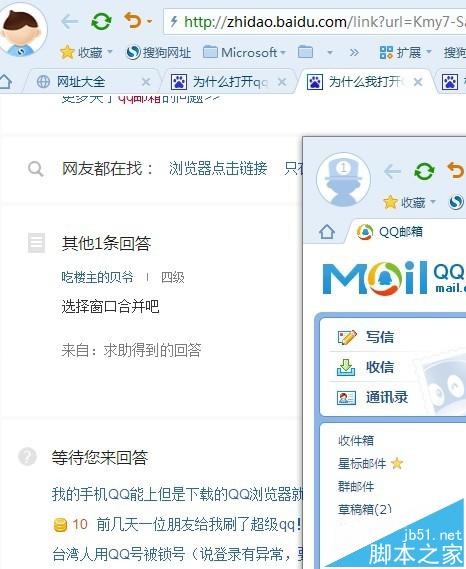Image resolution: width=466 pixels, height=569 pixels.
Task: Open the 收件箱 inbox folder
Action: tap(356, 441)
